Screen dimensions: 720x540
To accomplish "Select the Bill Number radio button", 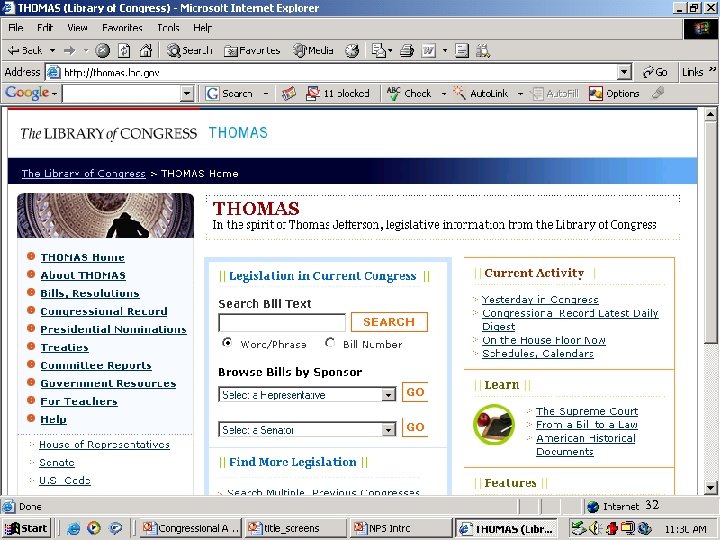I will 330,343.
